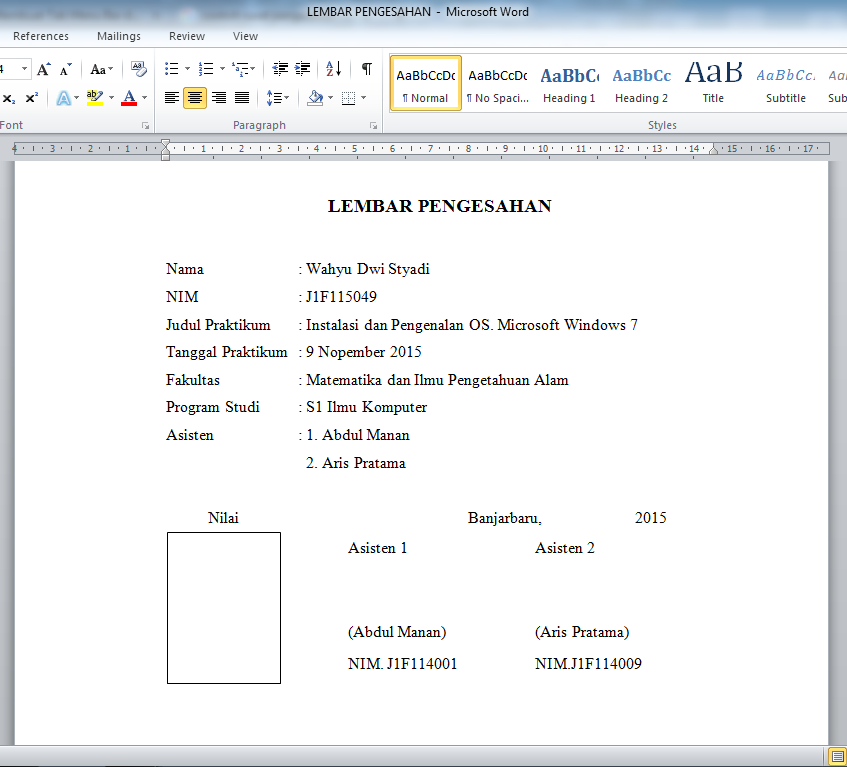Expand the Bullets dropdown arrow
This screenshot has height=767, width=847.
click(x=187, y=69)
